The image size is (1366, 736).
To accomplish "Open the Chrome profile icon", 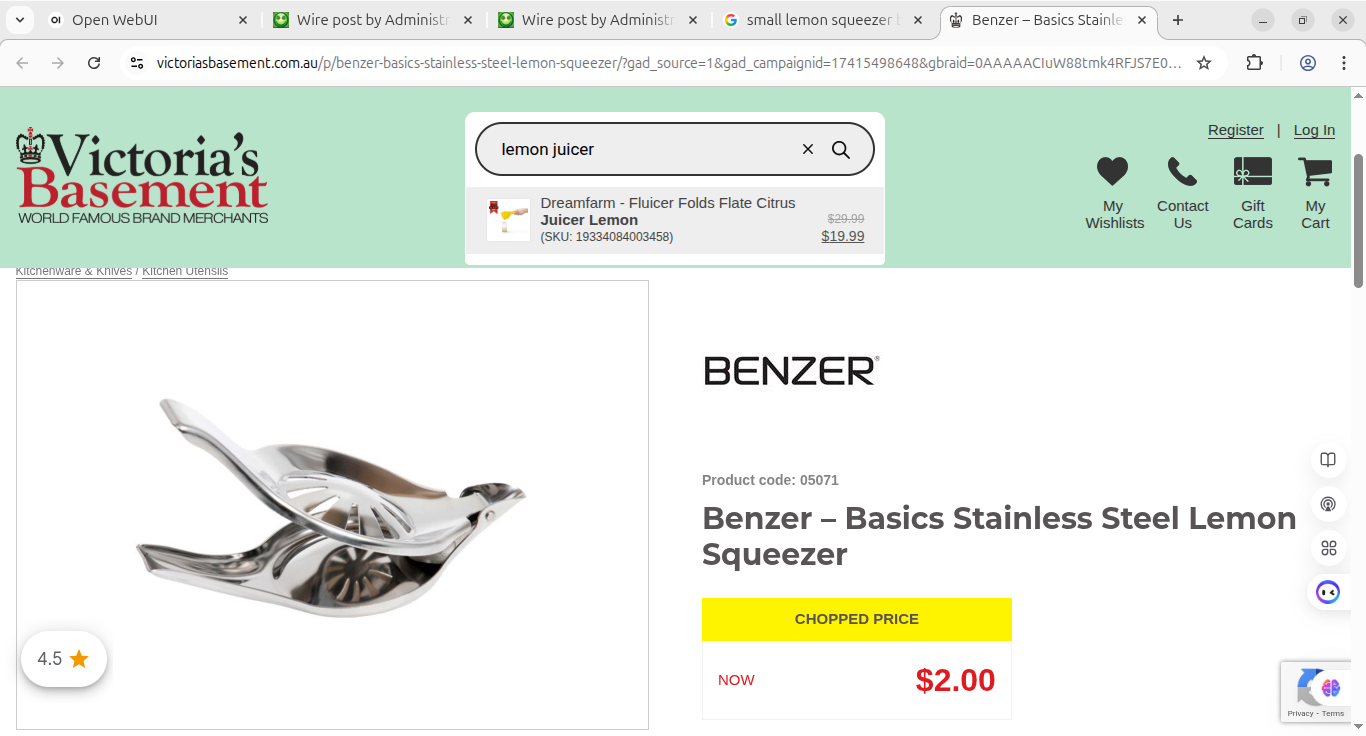I will (x=1308, y=63).
